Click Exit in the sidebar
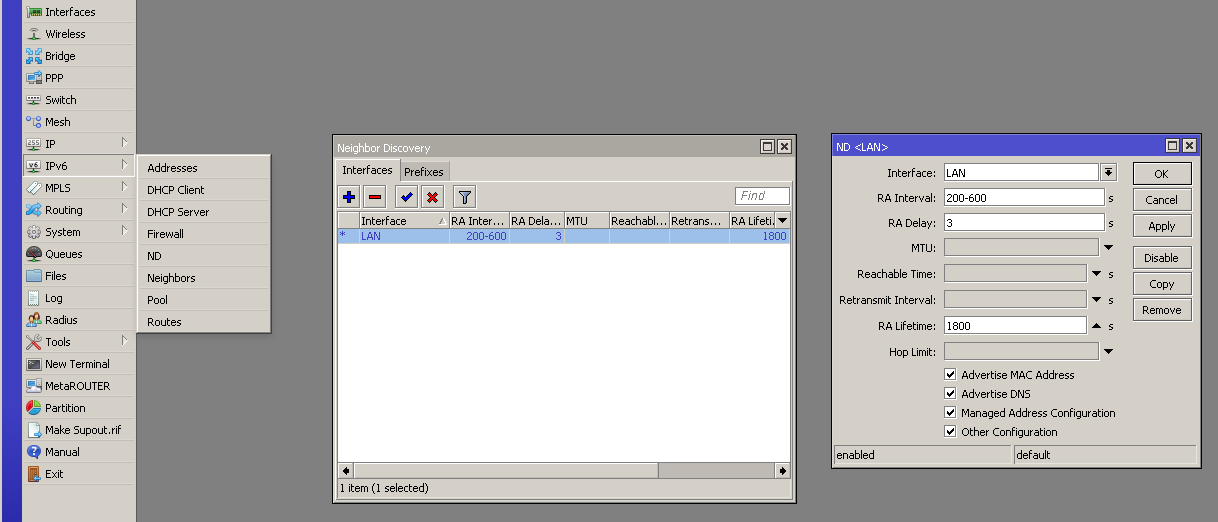This screenshot has height=522, width=1218. tap(78, 474)
